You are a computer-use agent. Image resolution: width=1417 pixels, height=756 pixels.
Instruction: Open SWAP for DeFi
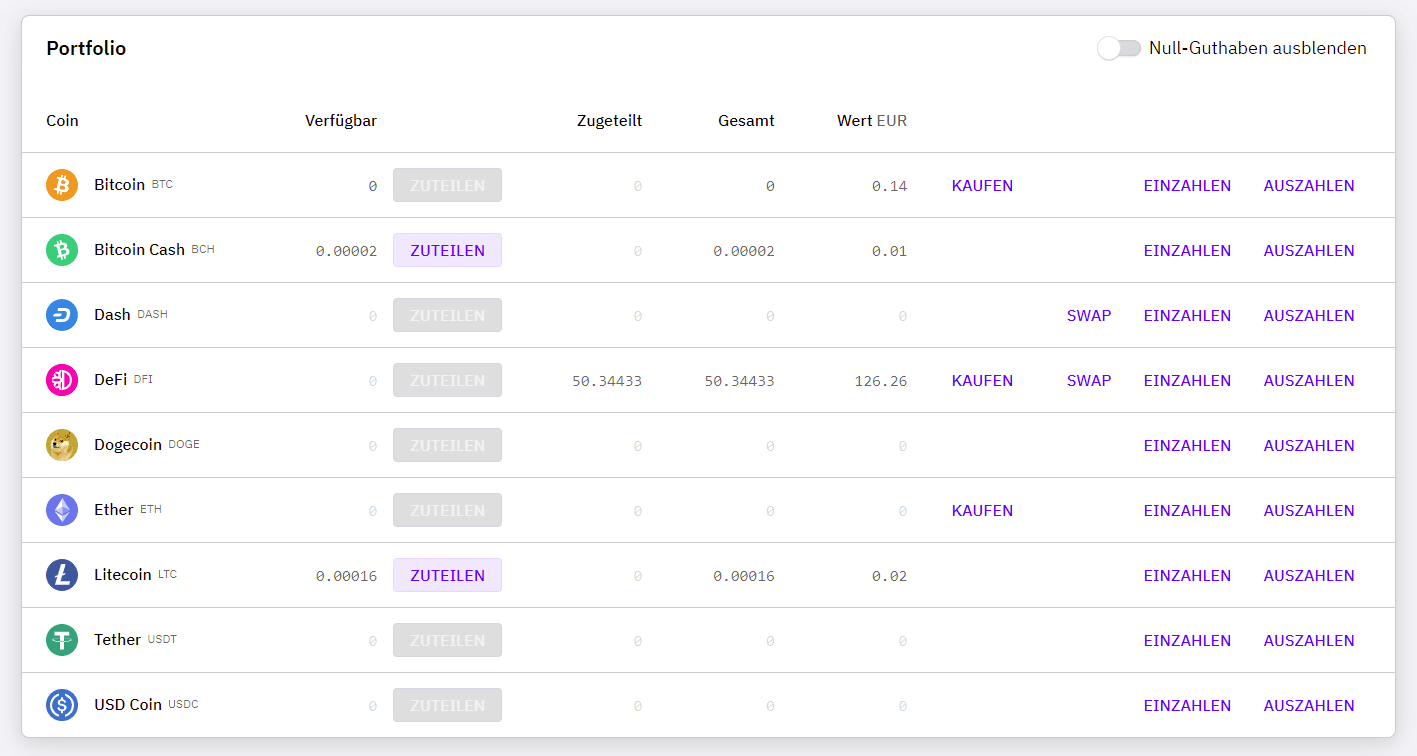(x=1089, y=381)
